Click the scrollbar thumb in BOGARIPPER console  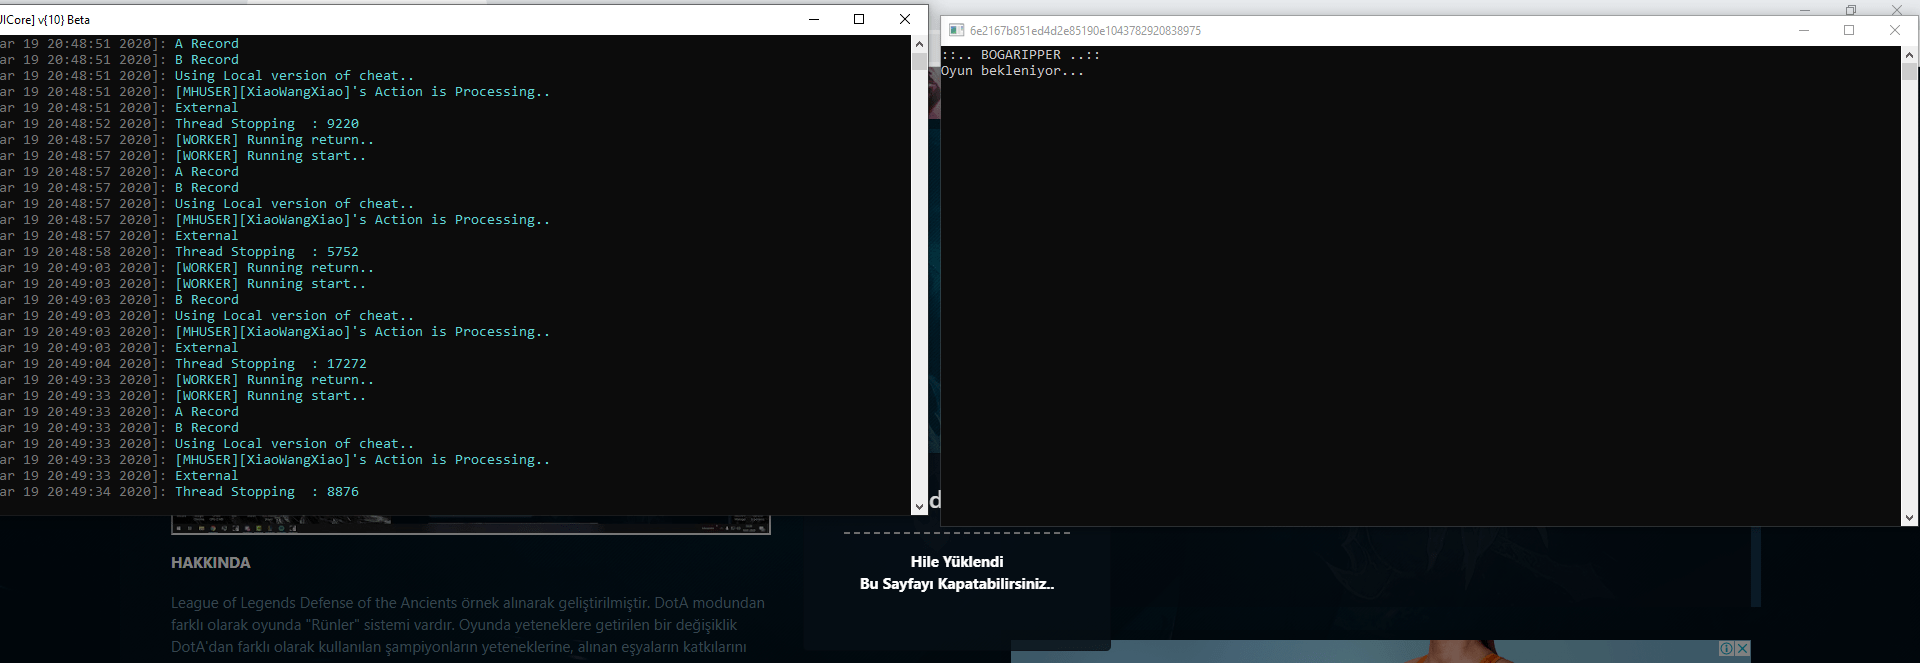[x=1910, y=72]
